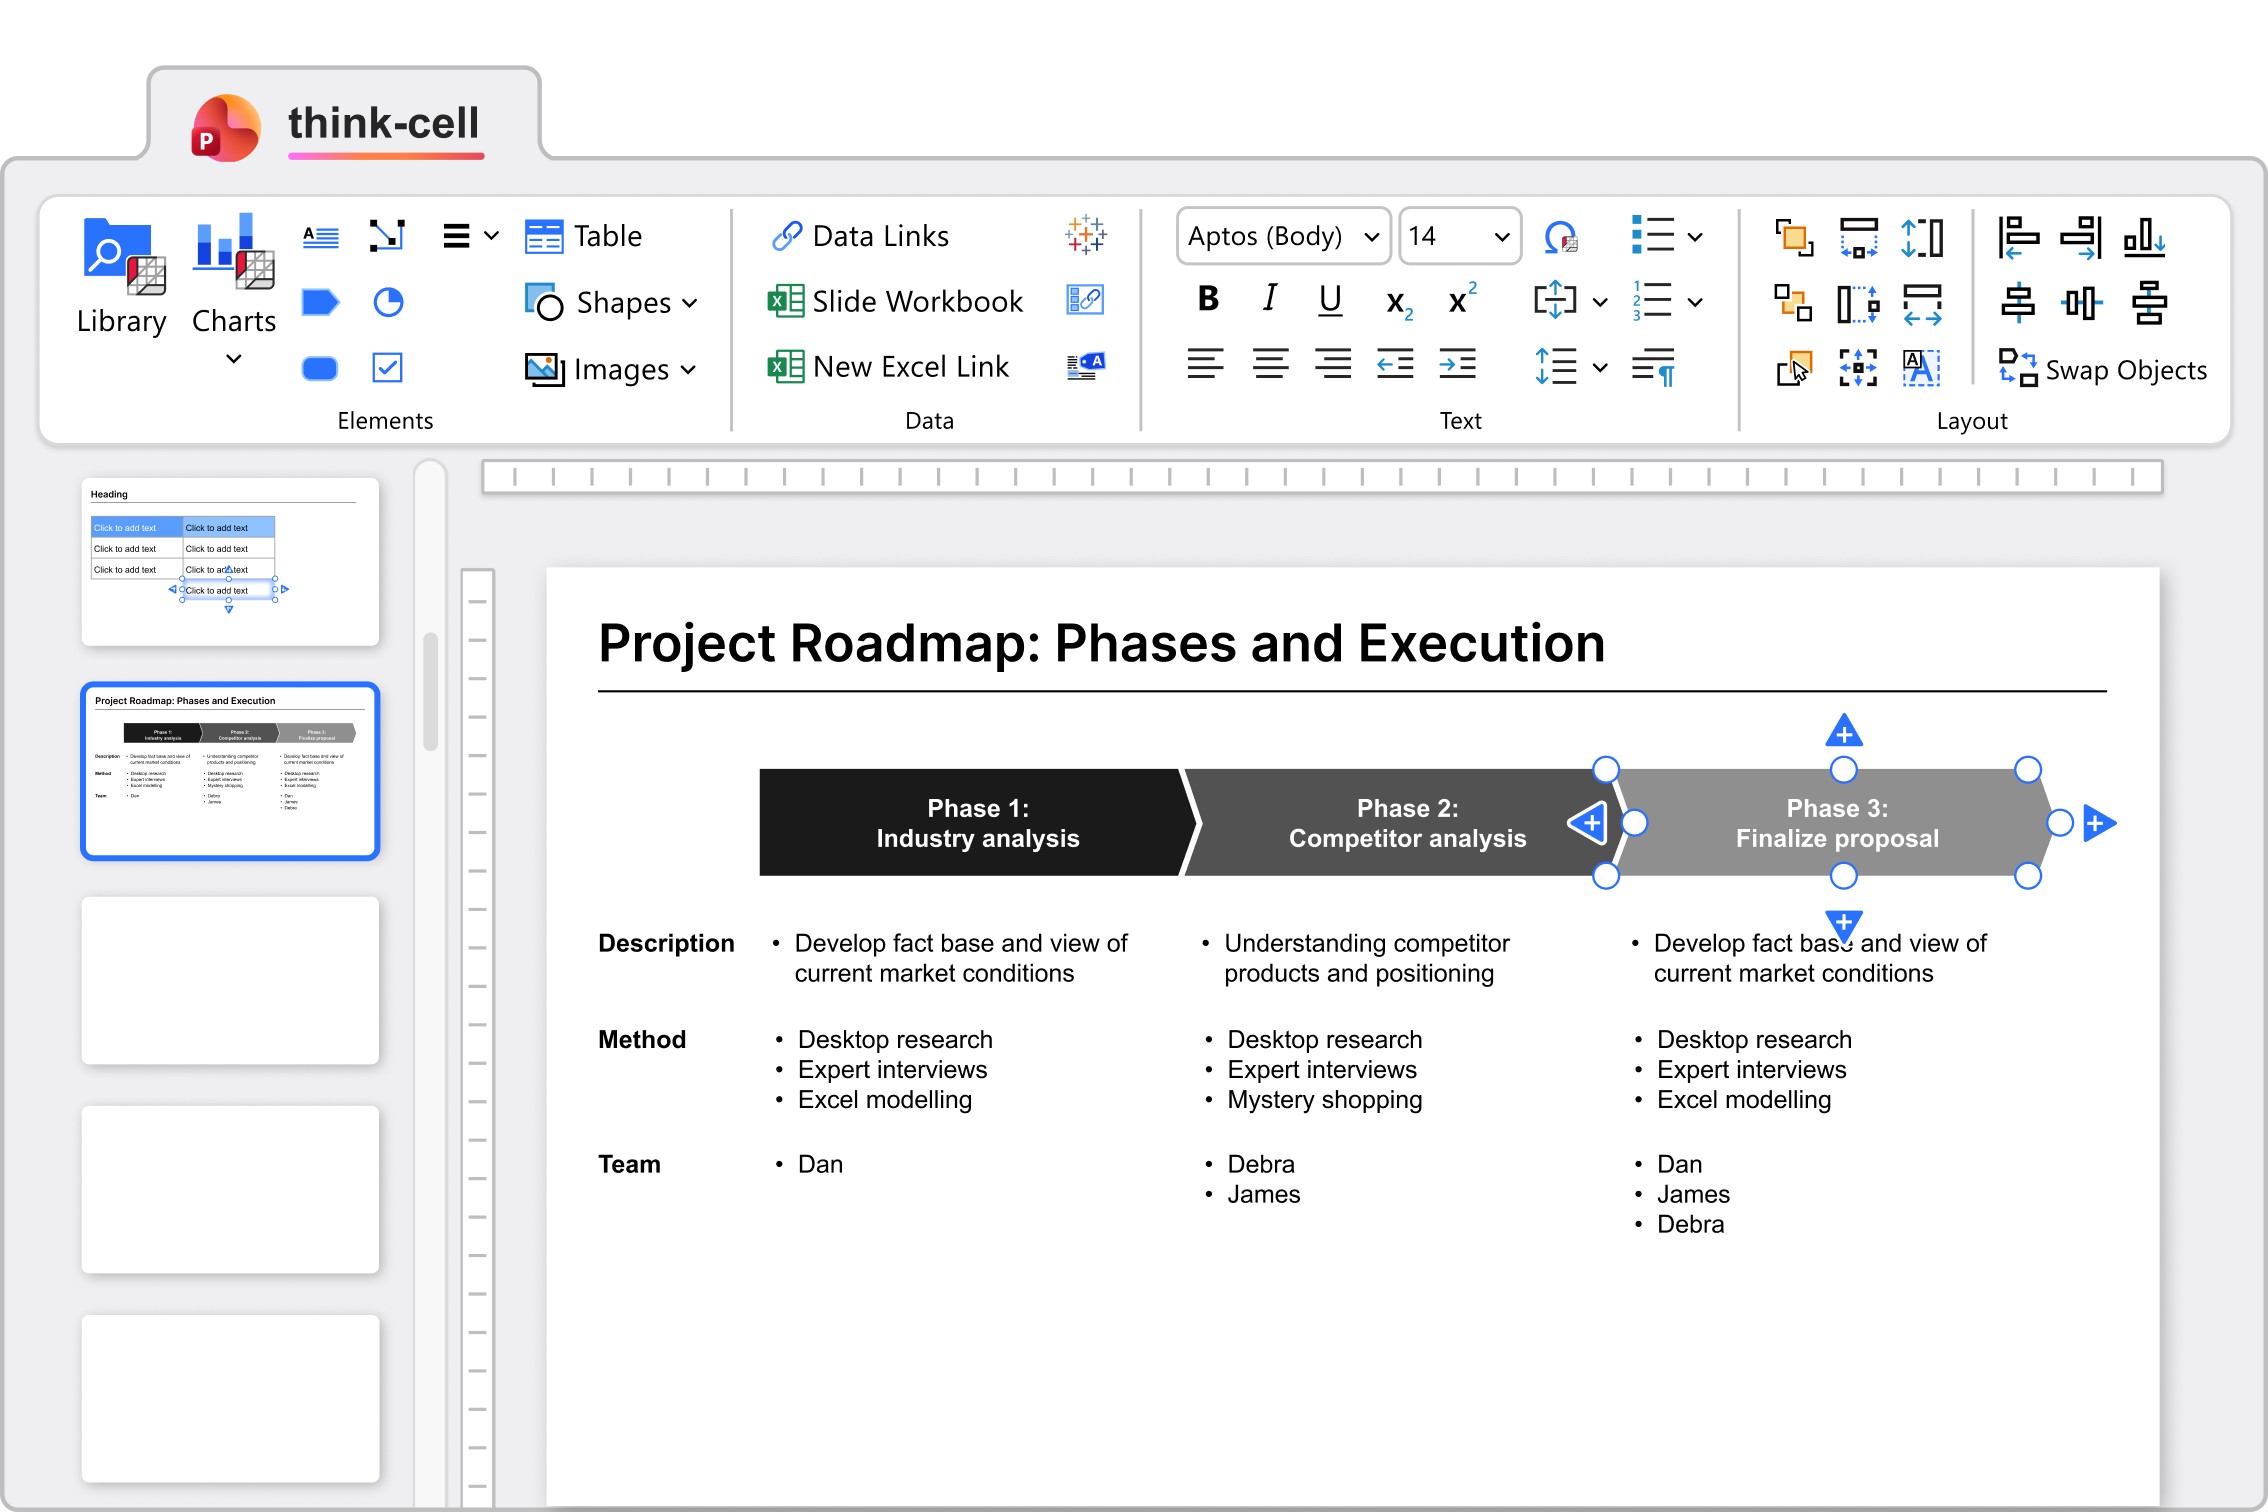Click the Swap Objects button
Screen dimensions: 2268x1512
pos(2103,369)
